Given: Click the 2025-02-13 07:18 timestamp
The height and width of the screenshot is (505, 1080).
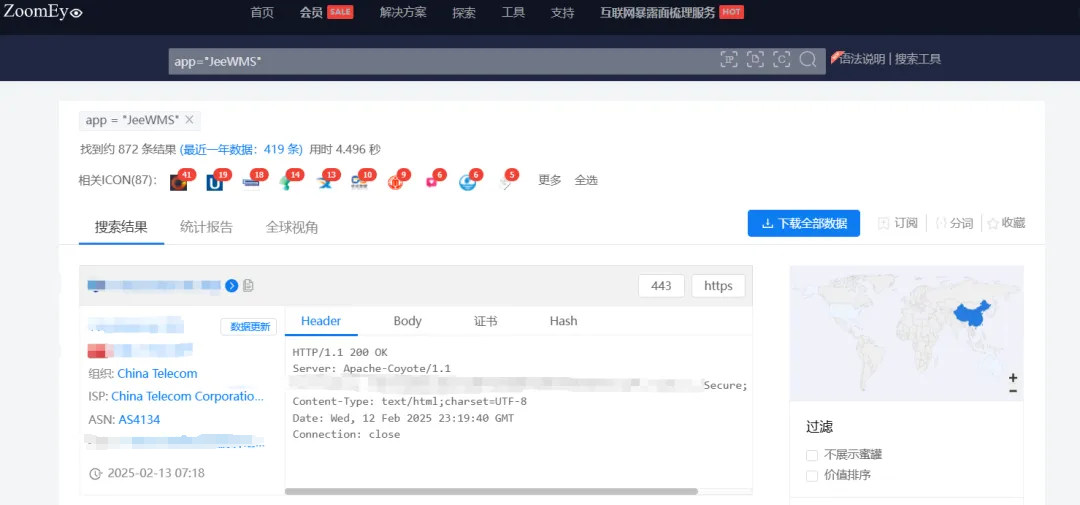Looking at the screenshot, I should coord(156,473).
